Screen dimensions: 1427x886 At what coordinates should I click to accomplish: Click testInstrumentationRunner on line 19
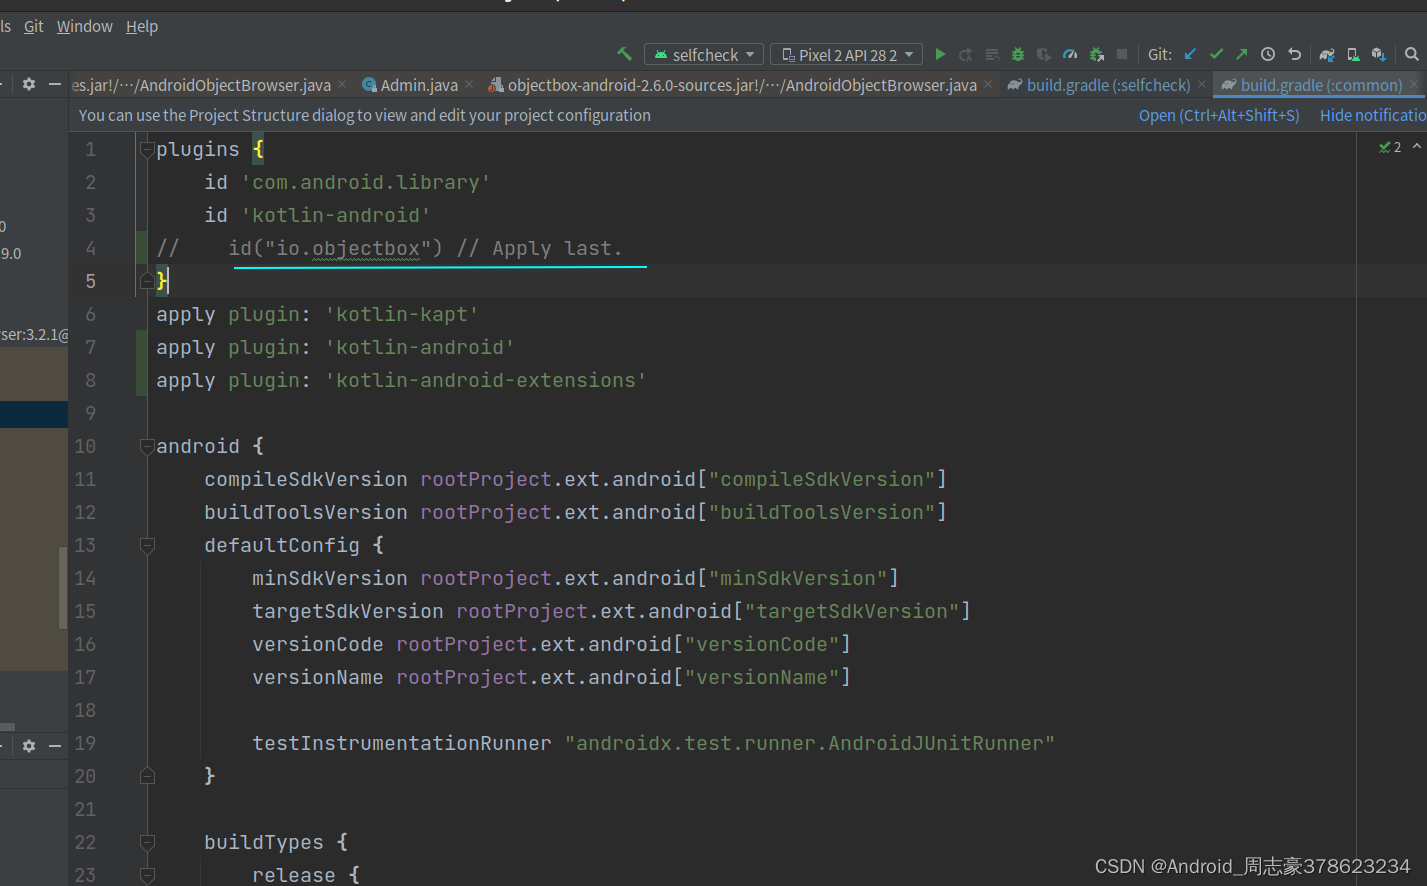(402, 743)
